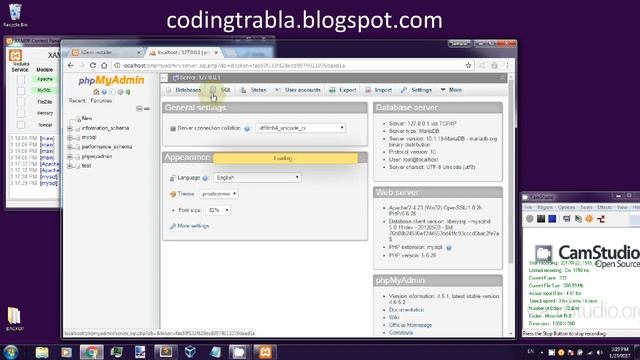
Task: Open the Language dropdown set to English
Action: (257, 178)
